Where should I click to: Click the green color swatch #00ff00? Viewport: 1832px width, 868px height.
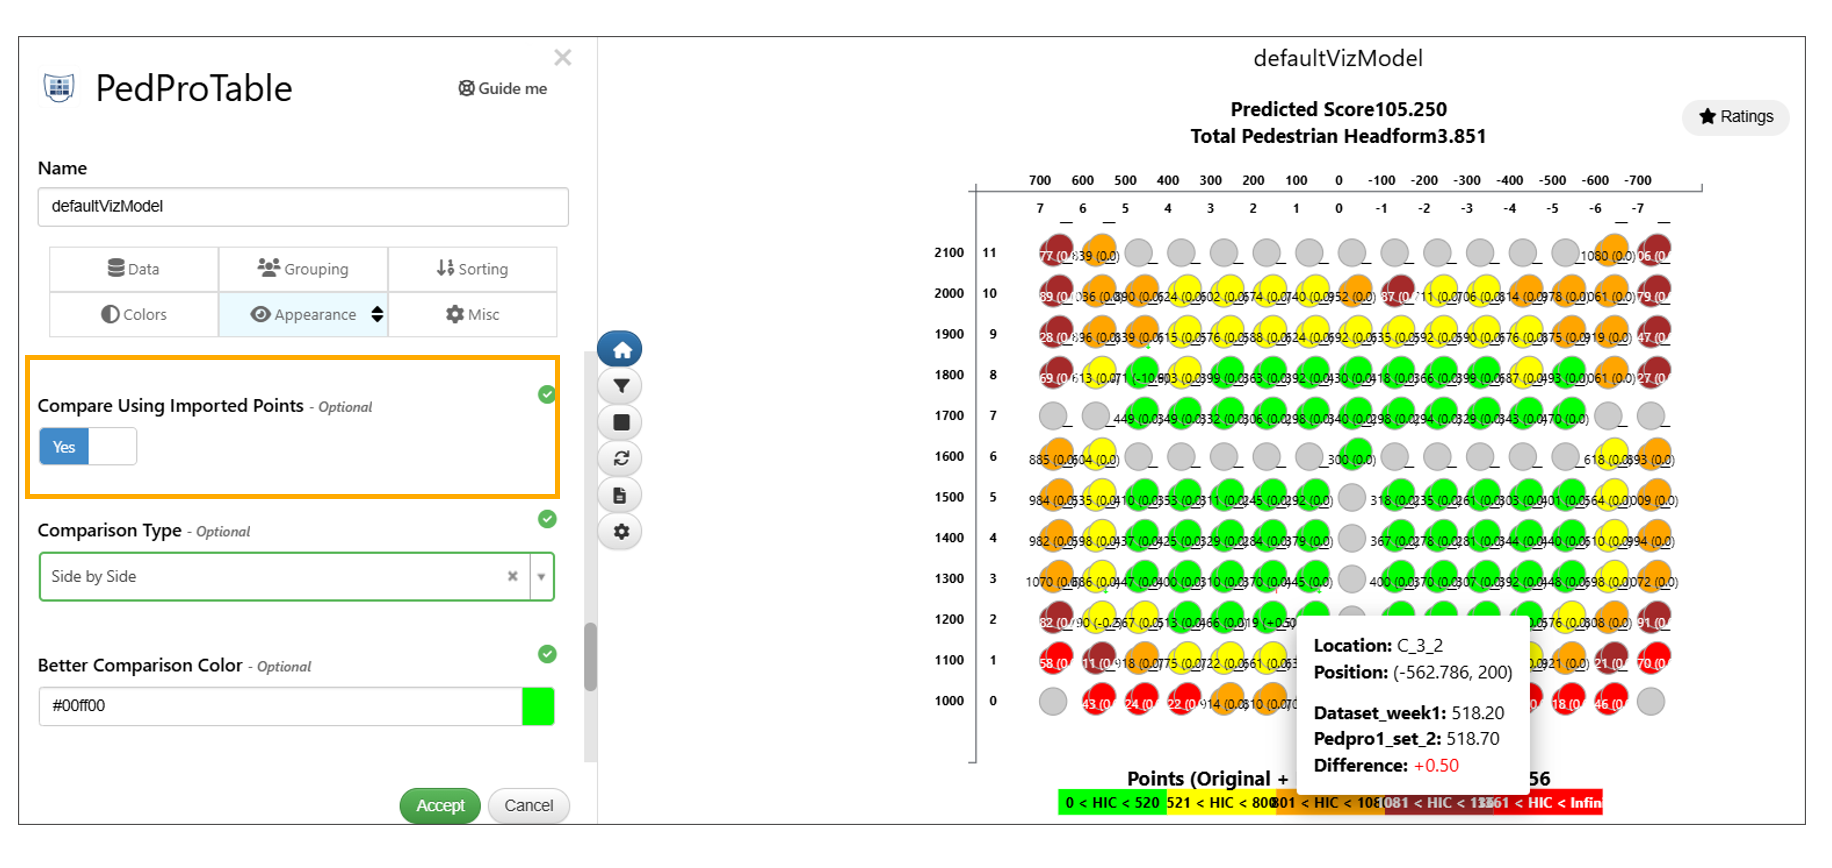click(x=538, y=706)
